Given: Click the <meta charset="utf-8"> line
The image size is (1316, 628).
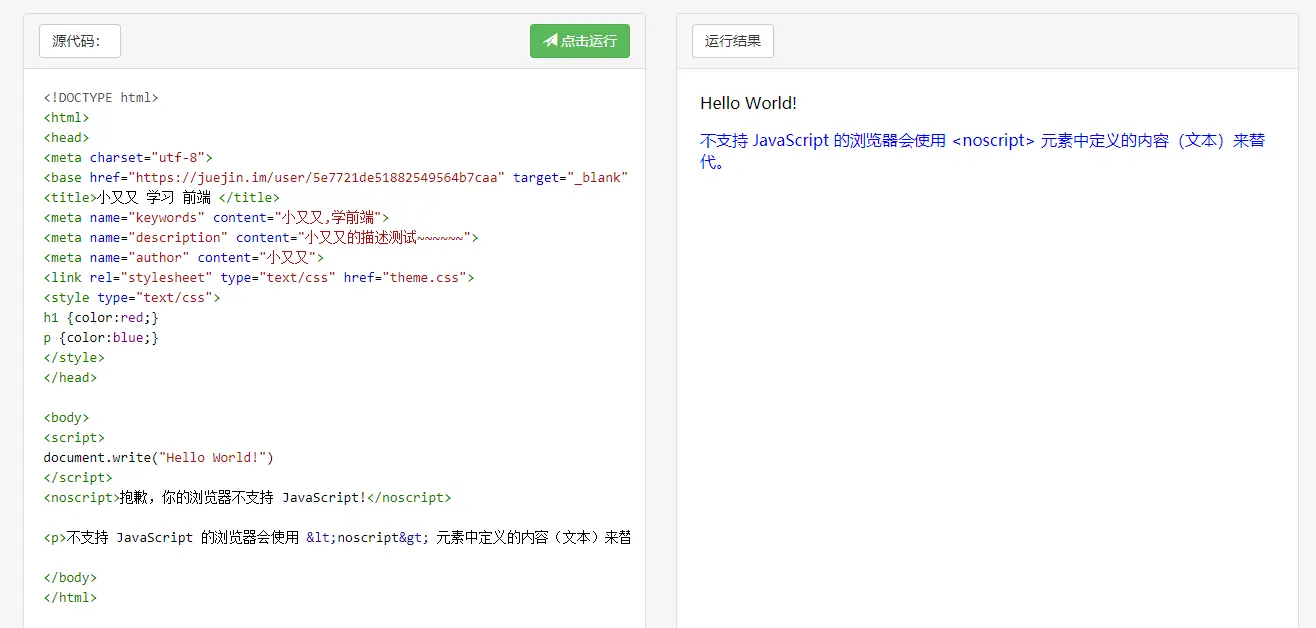Looking at the screenshot, I should point(128,158).
